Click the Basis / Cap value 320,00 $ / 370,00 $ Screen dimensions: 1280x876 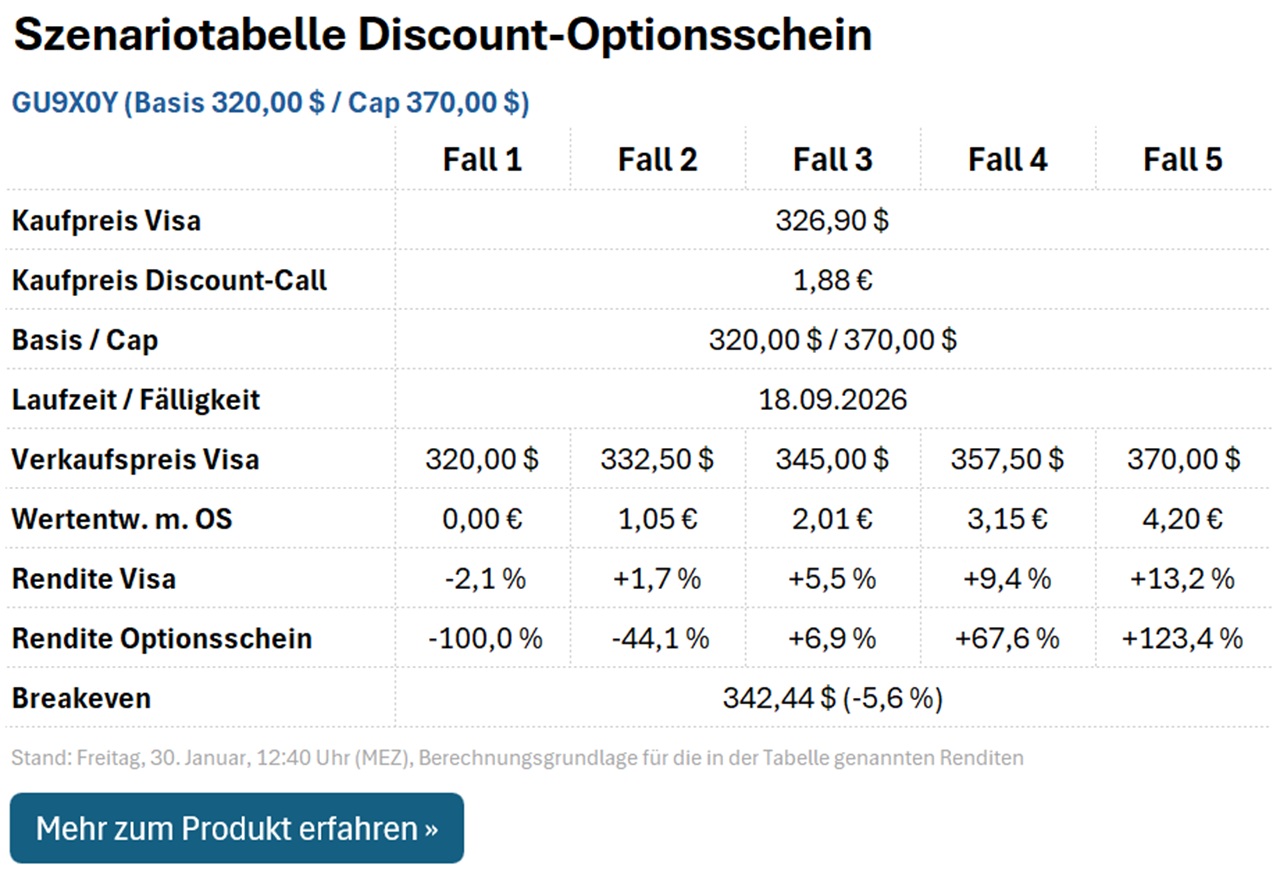(833, 339)
